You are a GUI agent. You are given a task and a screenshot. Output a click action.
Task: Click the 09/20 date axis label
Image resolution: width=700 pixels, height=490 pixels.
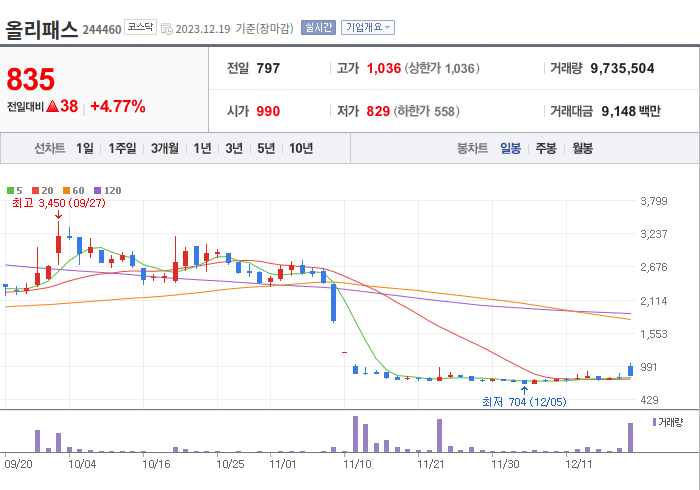18,464
